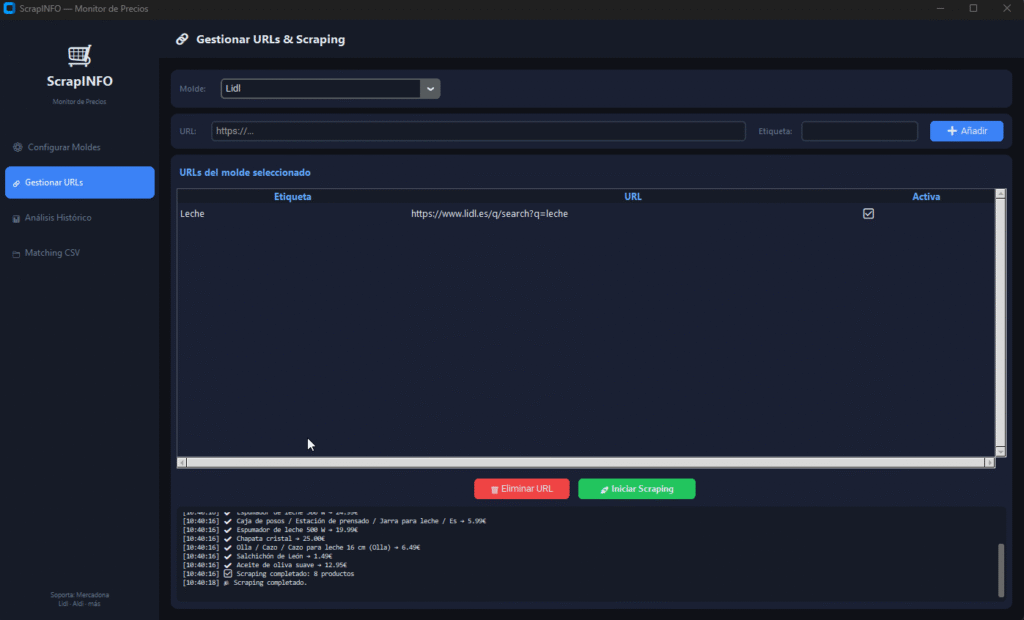Click the gear icon beside Configurar Moldes

17,147
